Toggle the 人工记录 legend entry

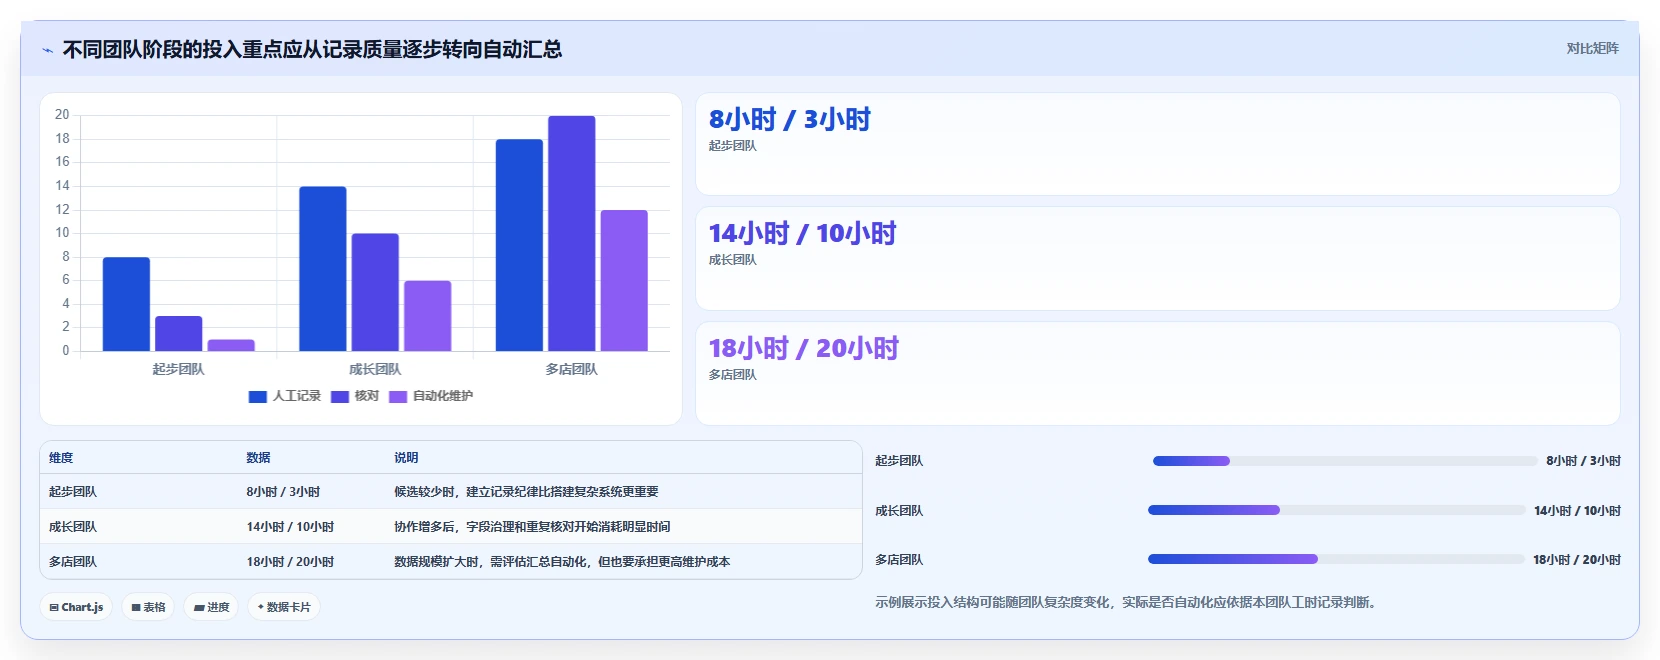click(285, 396)
